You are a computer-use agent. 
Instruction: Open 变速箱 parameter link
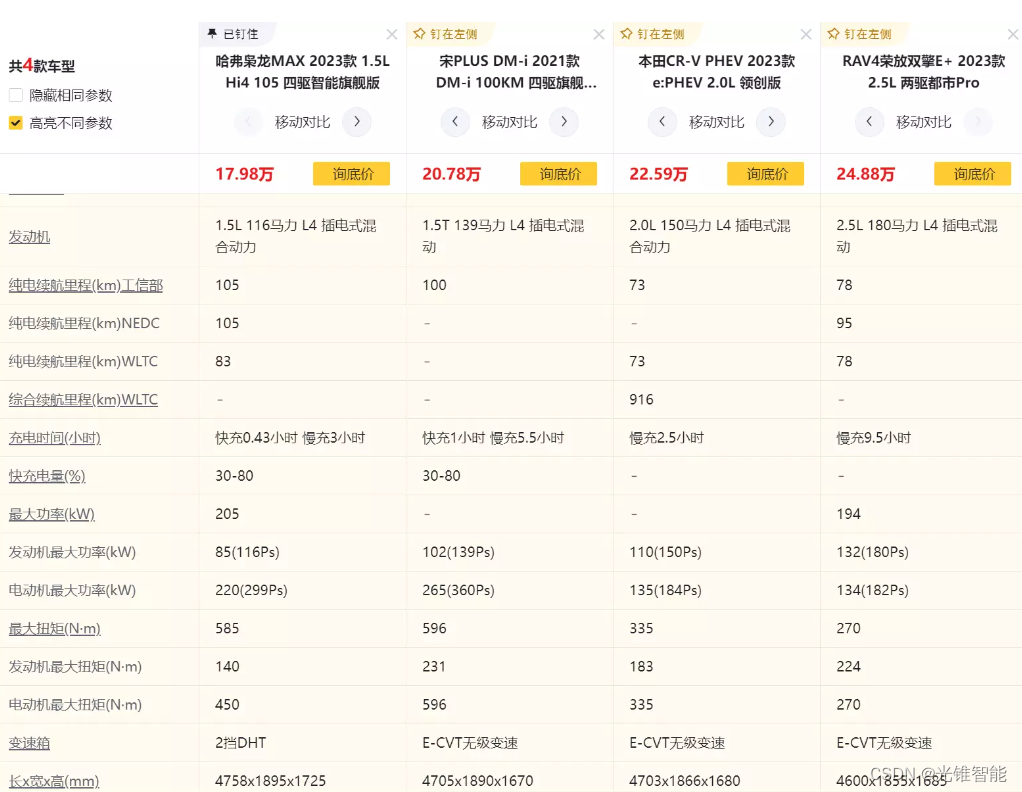(x=29, y=743)
